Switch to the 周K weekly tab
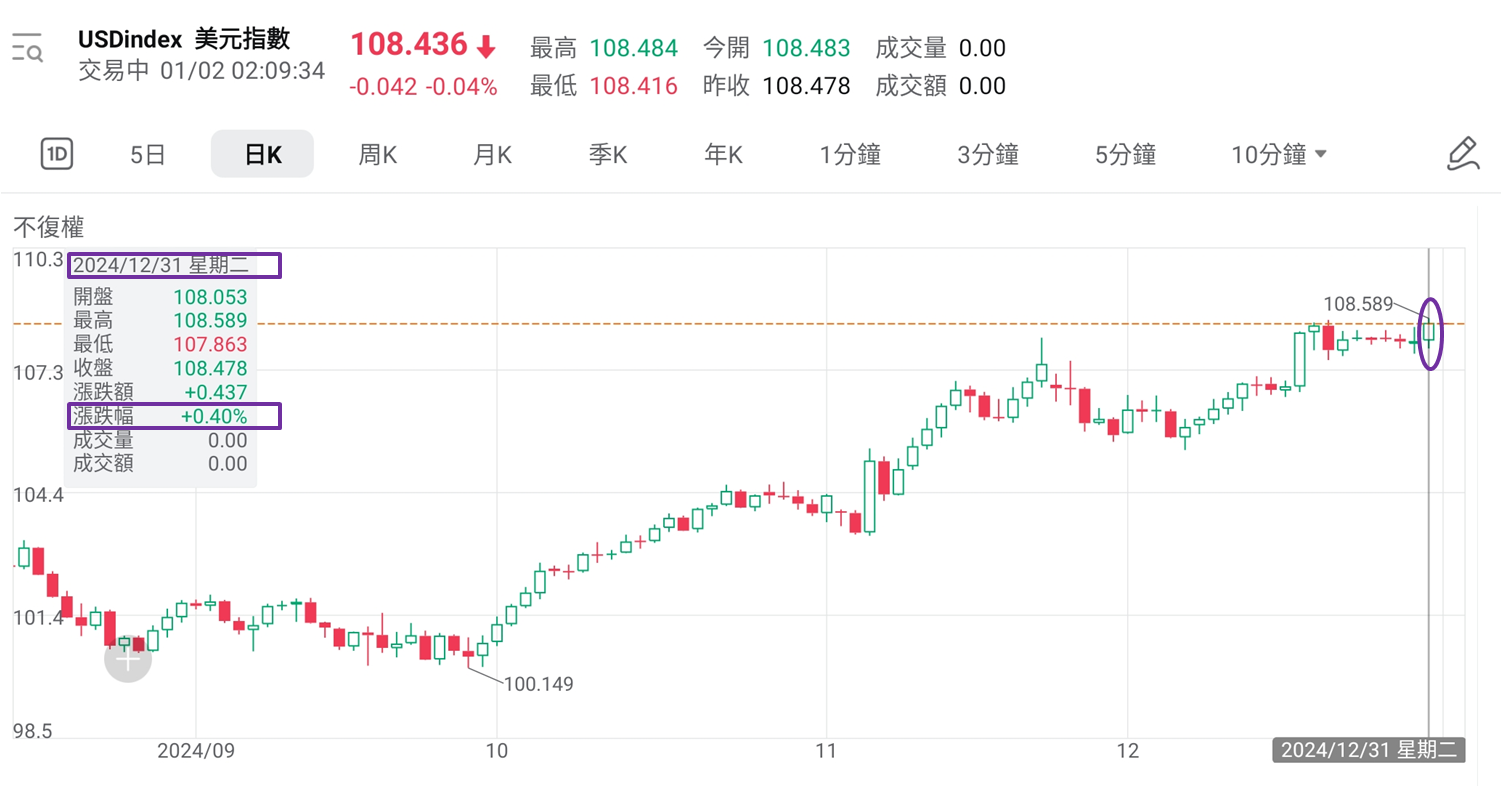Screen dimensions: 1502x787 [378, 155]
